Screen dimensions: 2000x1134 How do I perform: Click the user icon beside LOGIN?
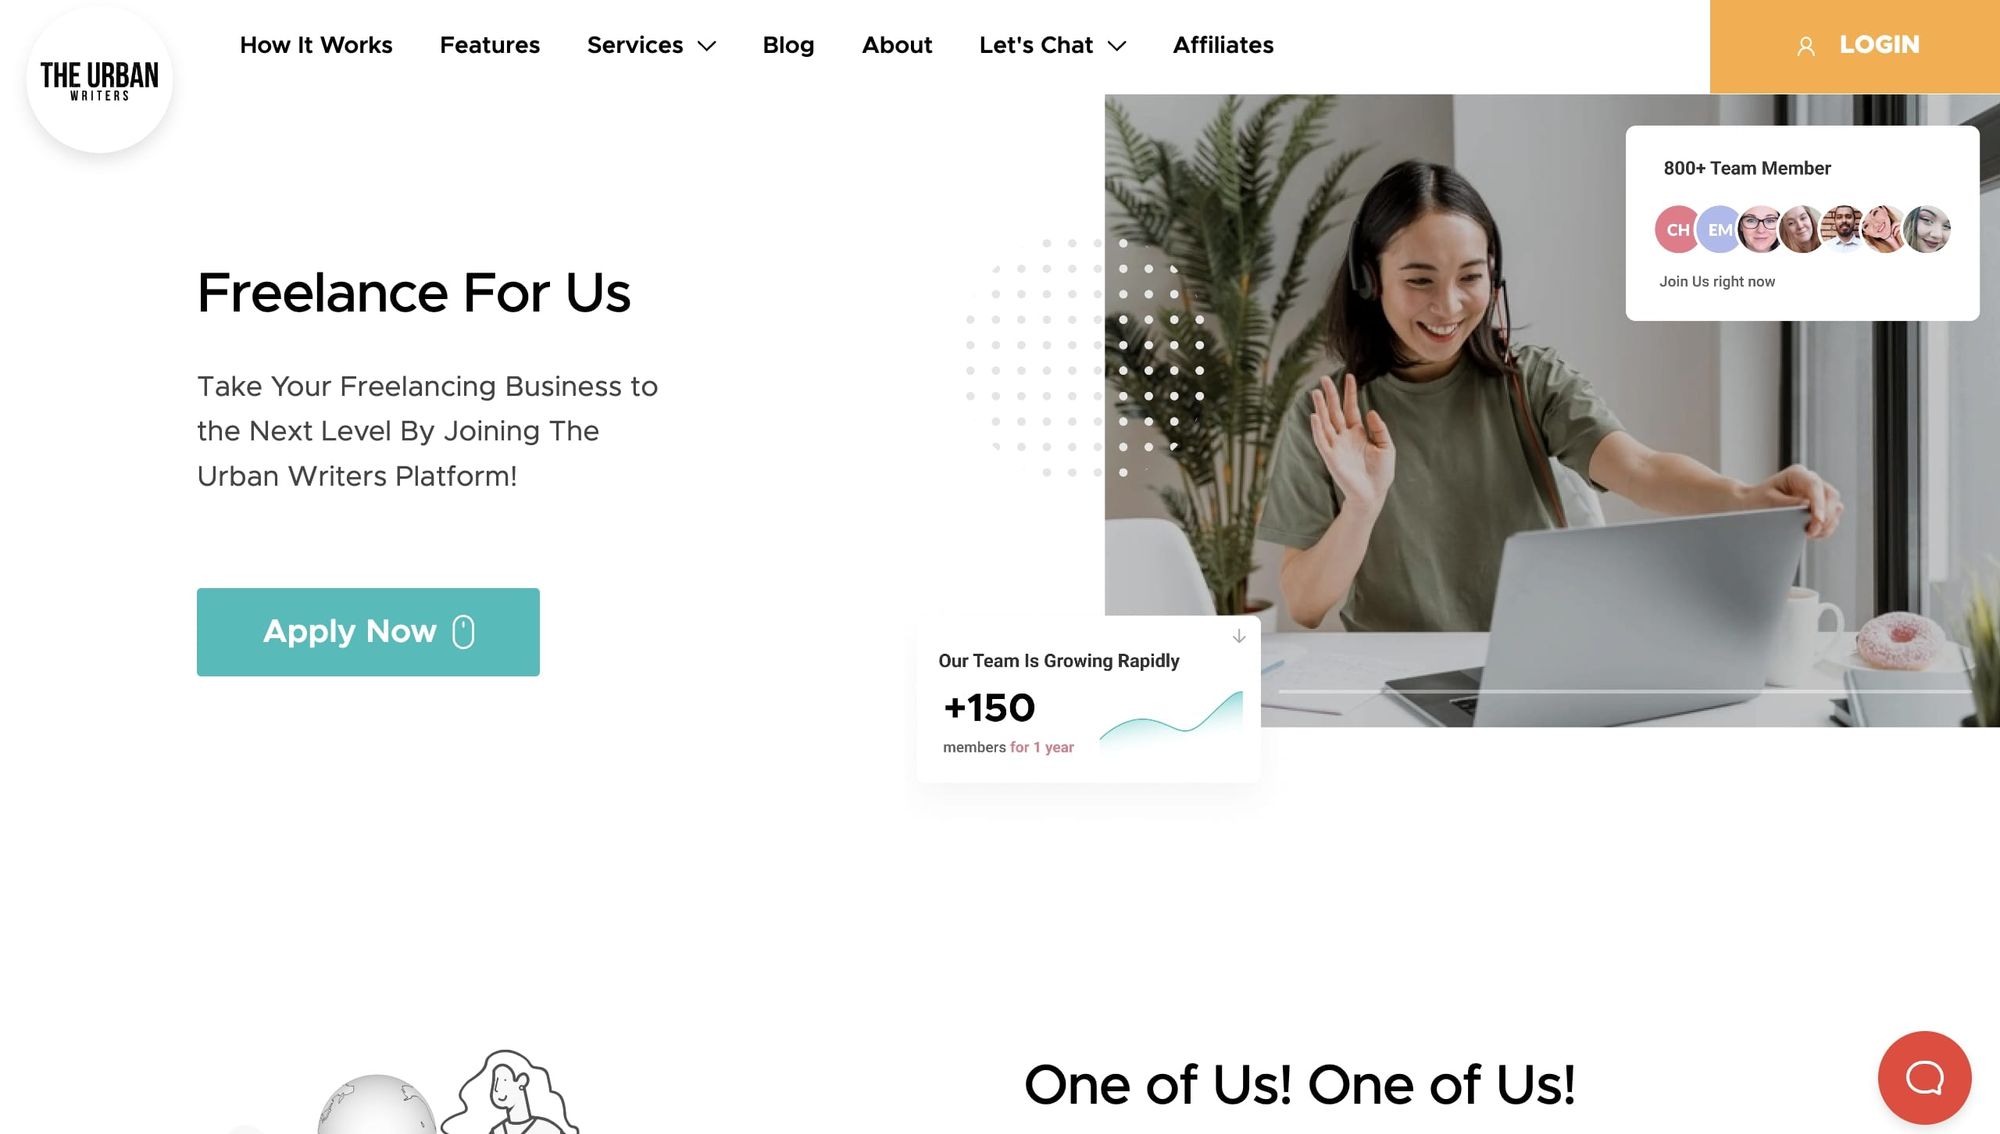point(1806,46)
